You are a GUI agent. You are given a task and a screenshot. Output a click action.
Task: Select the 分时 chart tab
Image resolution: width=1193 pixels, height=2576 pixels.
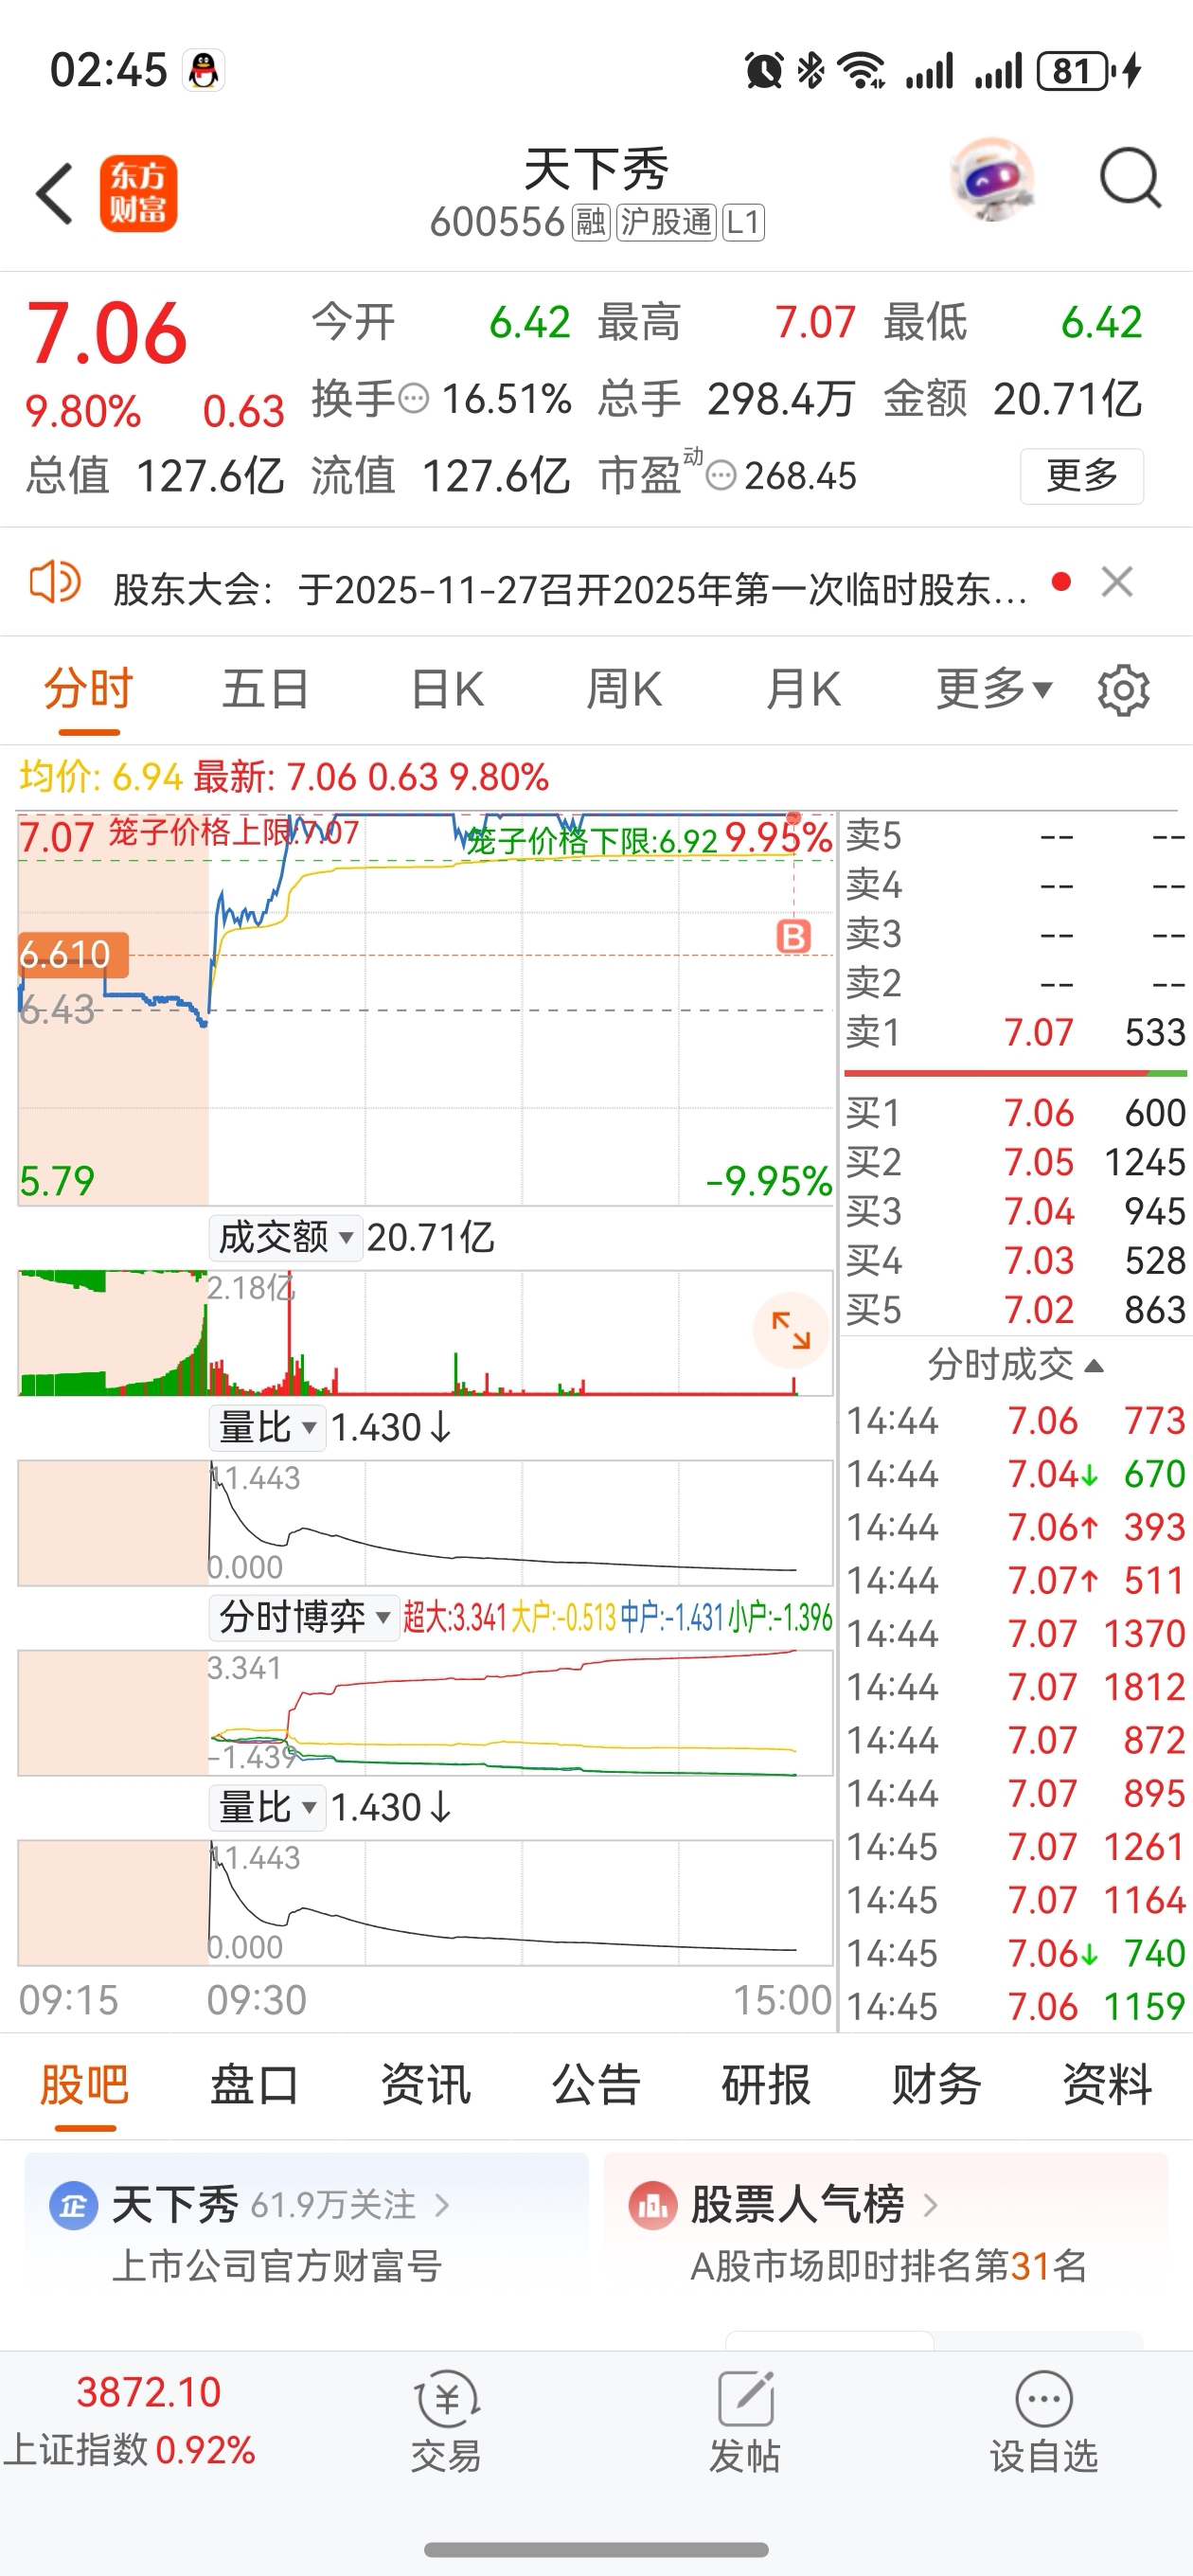tap(88, 690)
